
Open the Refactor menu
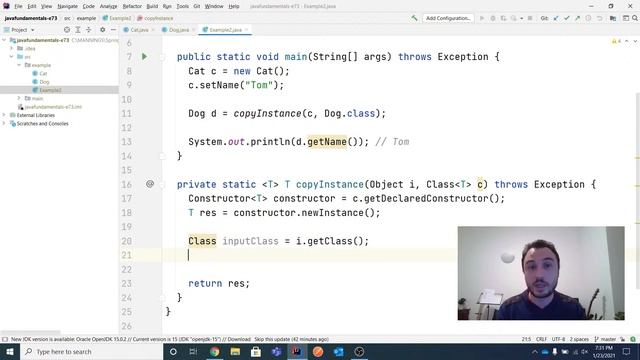point(132,6)
